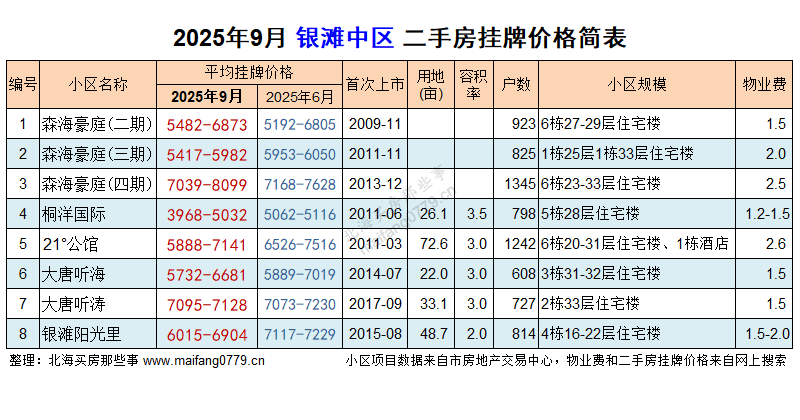Click the June price 5062-5116
This screenshot has height=420, width=800.
coord(300,215)
